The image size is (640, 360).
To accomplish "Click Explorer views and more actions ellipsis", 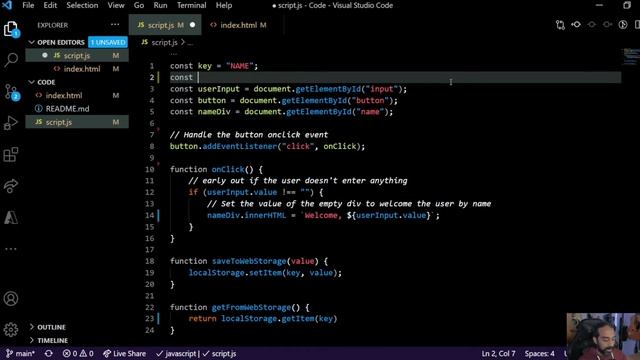I will point(115,25).
